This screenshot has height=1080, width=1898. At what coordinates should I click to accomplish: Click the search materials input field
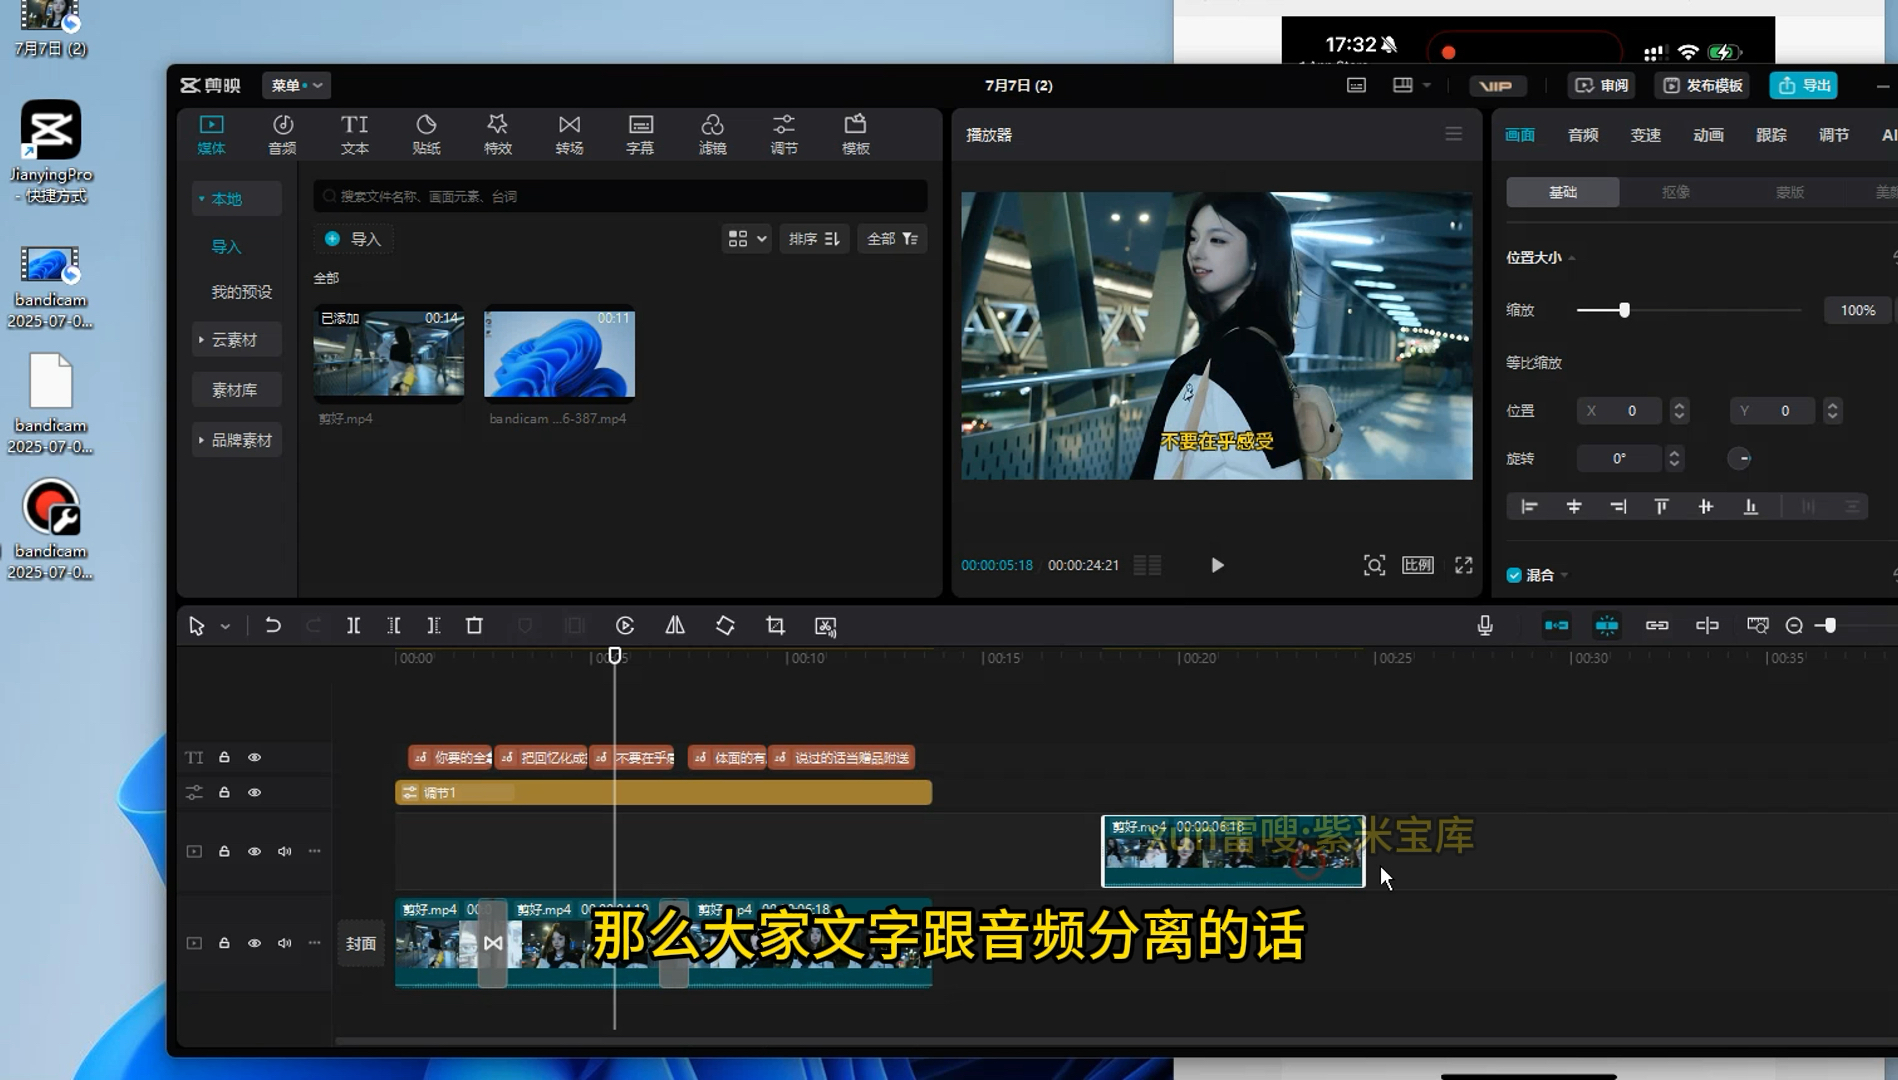(x=621, y=197)
